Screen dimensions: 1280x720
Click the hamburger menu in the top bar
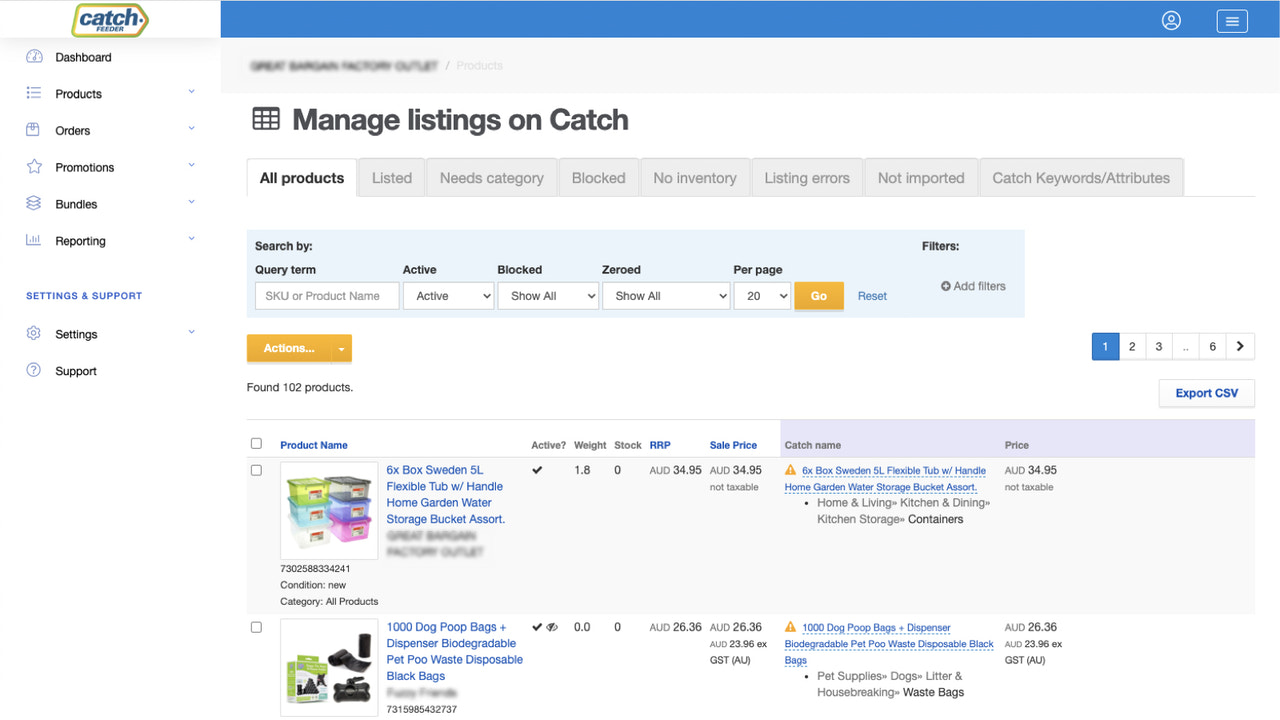point(1232,20)
